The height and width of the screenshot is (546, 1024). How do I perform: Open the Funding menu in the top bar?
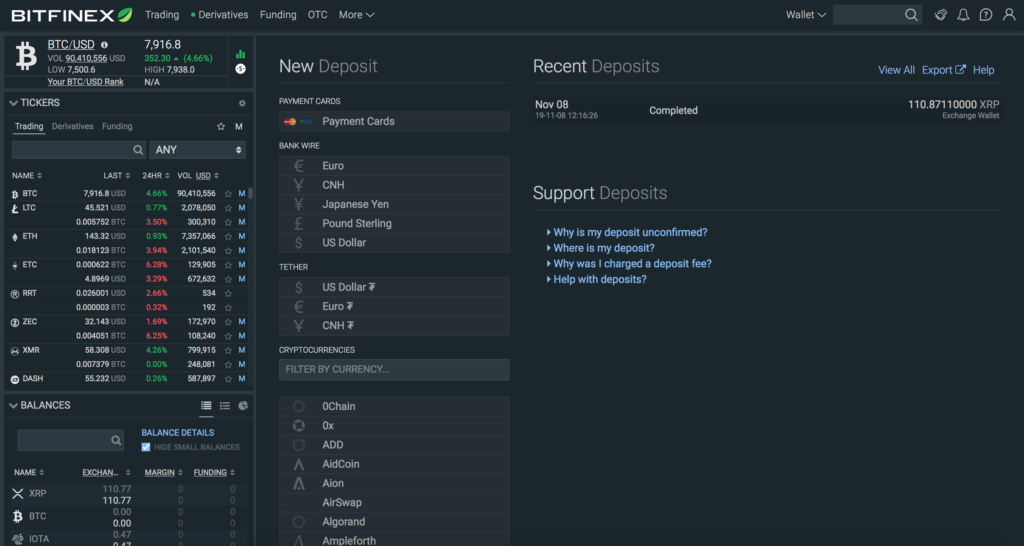[x=278, y=15]
